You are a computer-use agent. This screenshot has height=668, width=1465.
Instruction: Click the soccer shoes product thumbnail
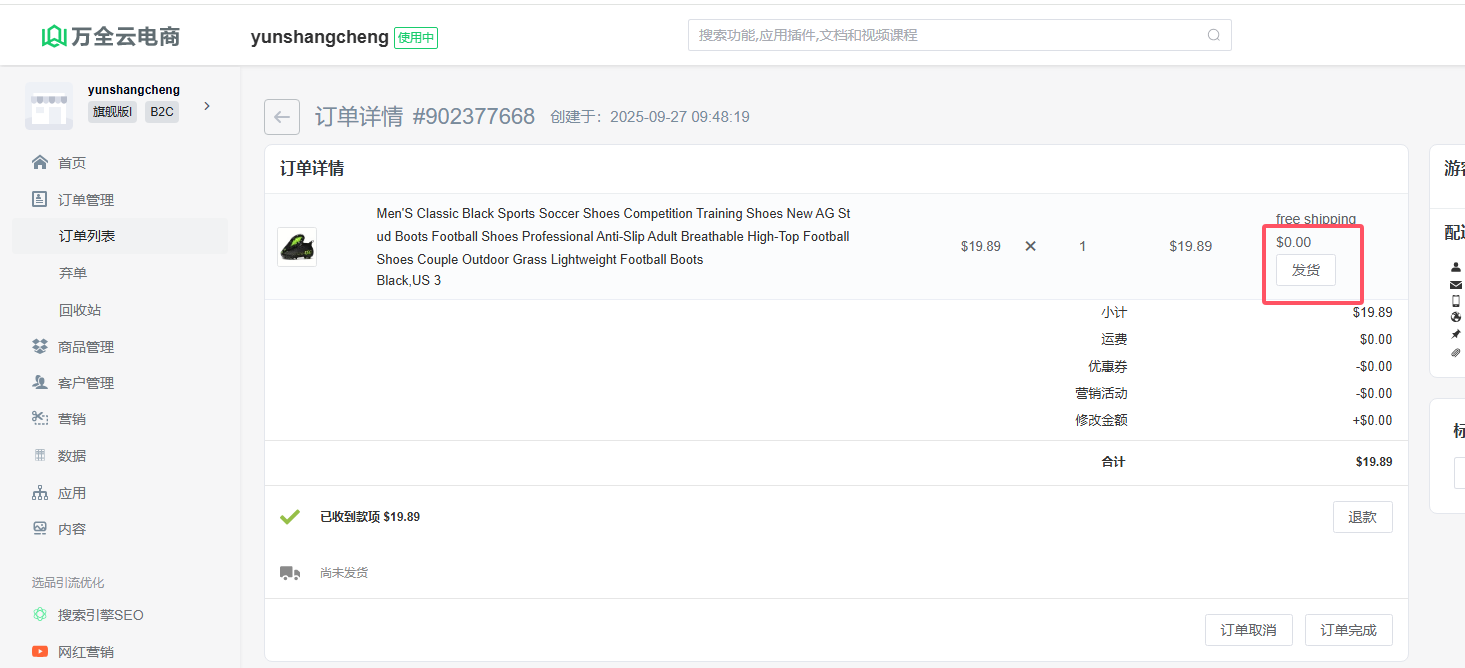[x=297, y=246]
